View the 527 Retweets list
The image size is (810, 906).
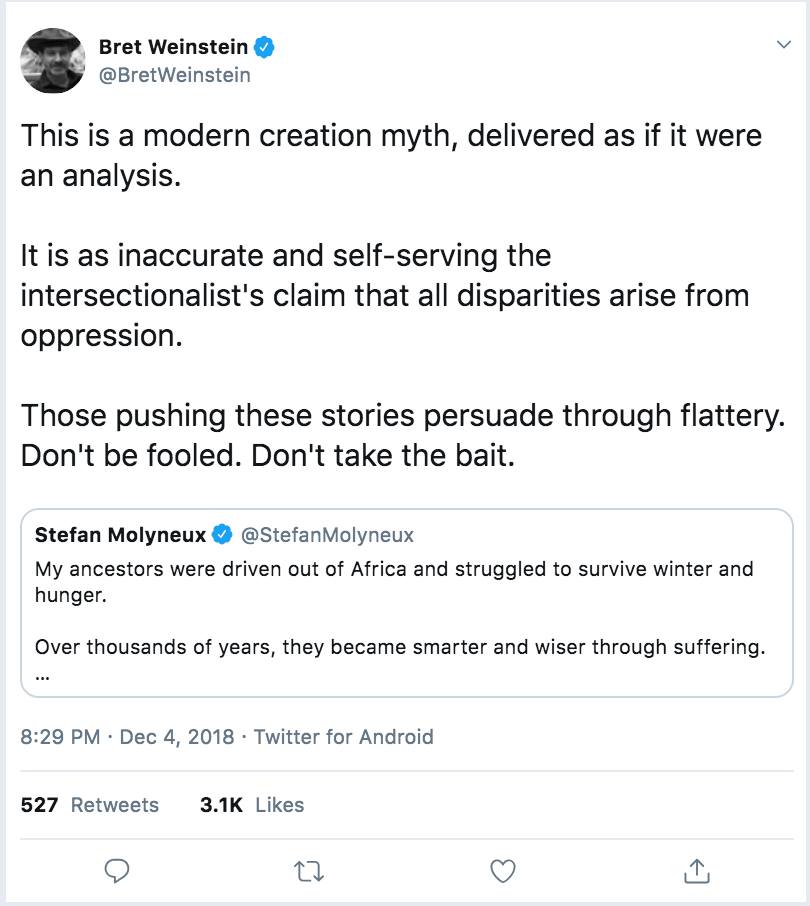pyautogui.click(x=90, y=805)
